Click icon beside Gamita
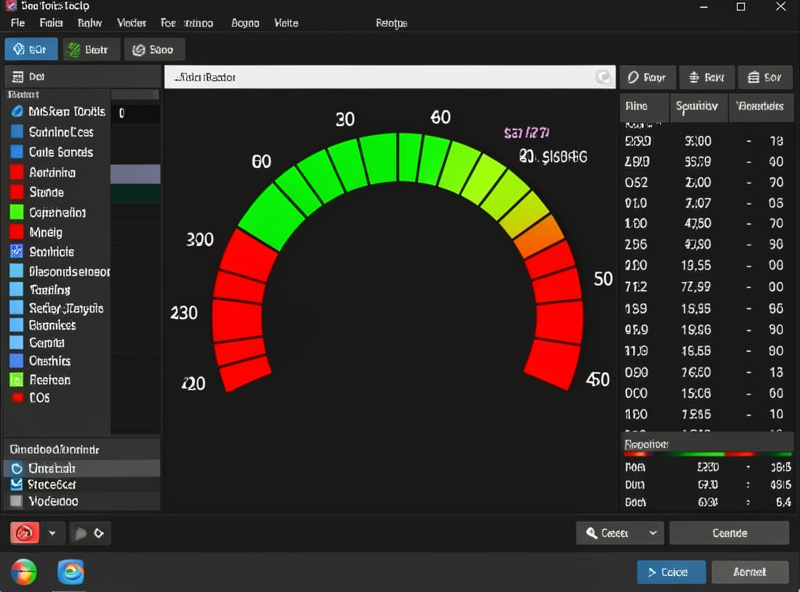Screen dimensions: 800x592 point(17,342)
